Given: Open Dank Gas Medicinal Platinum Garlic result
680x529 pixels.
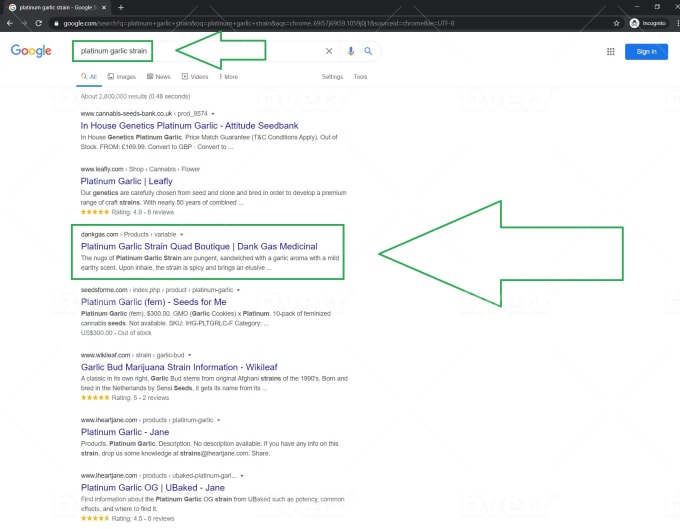Looking at the screenshot, I should pyautogui.click(x=199, y=246).
